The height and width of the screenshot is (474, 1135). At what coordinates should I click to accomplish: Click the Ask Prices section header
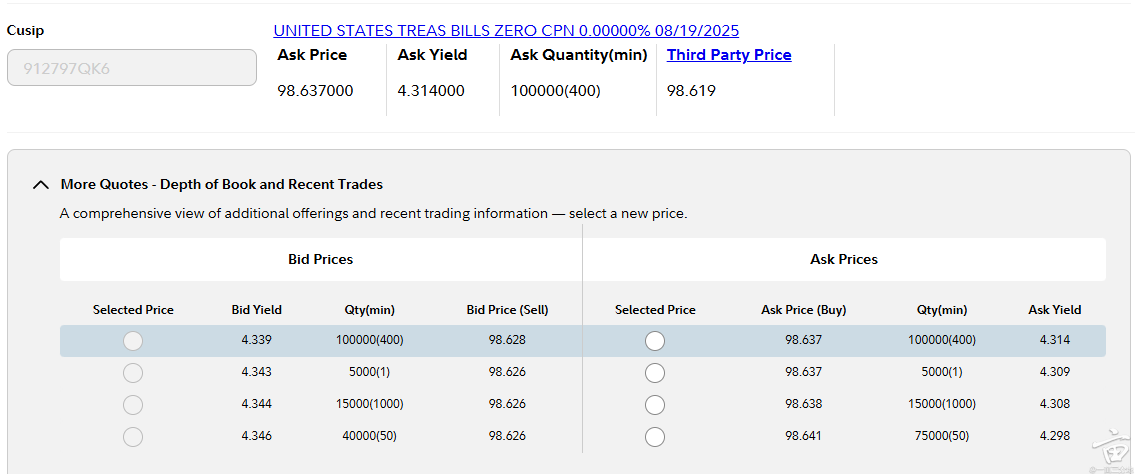click(x=844, y=259)
